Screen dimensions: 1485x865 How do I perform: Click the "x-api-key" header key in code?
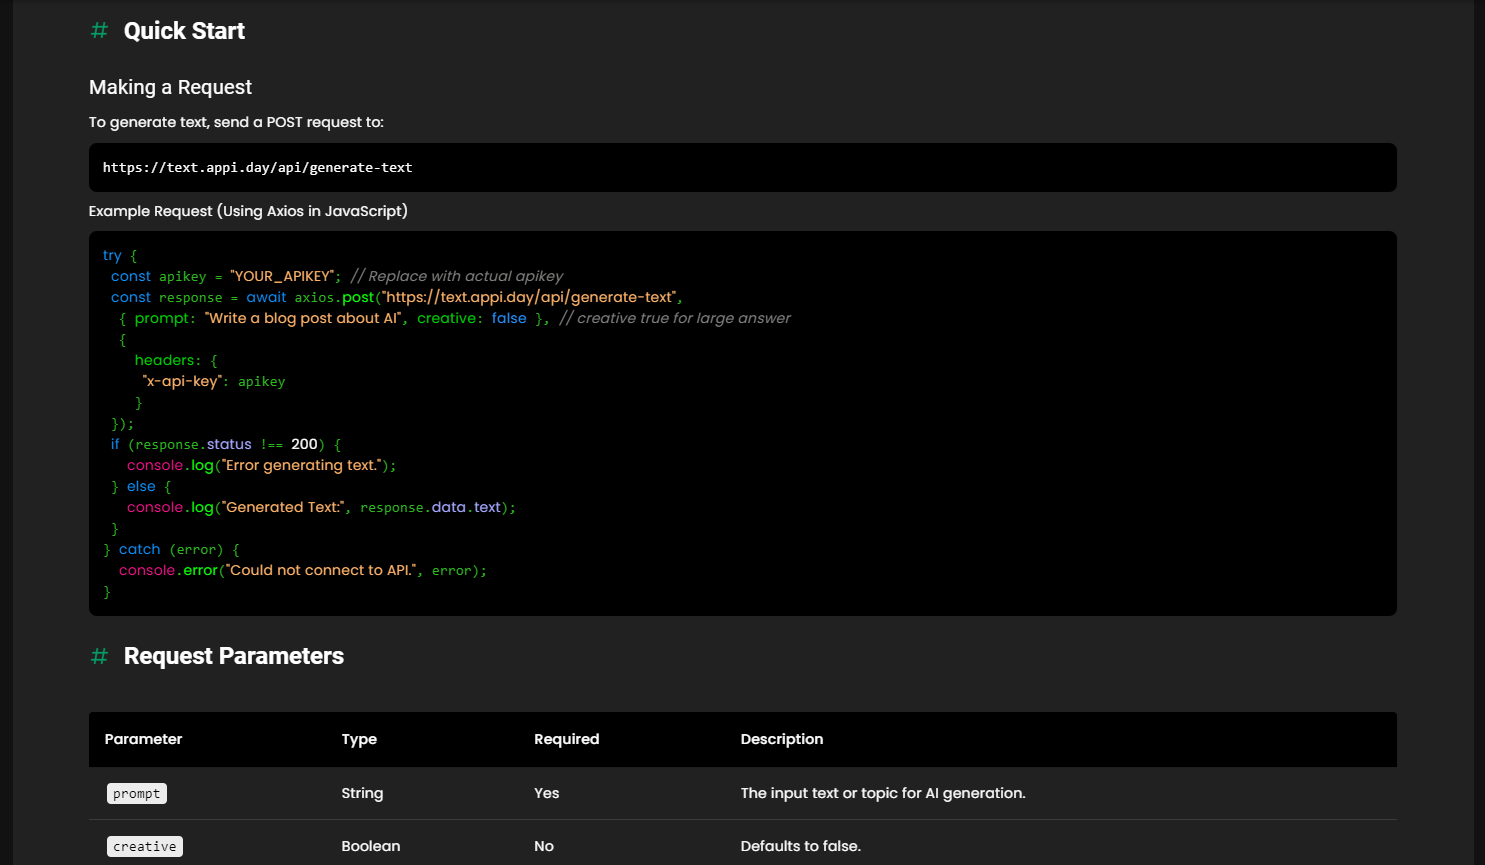182,381
